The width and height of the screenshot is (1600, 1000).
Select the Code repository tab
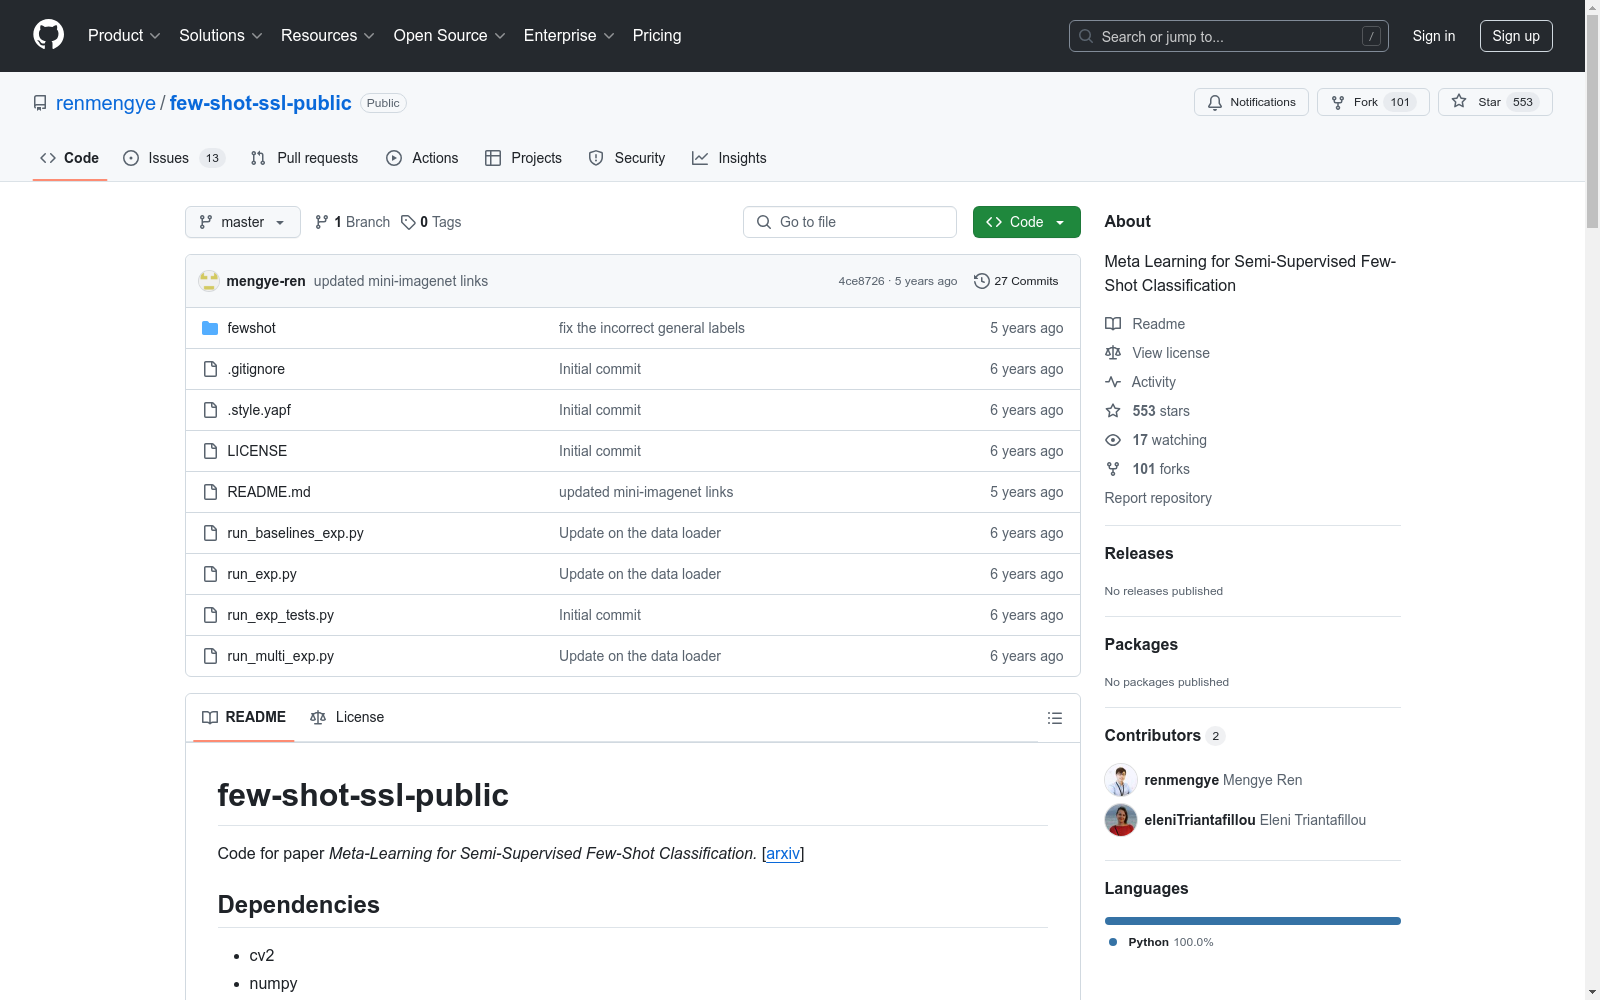(x=70, y=158)
